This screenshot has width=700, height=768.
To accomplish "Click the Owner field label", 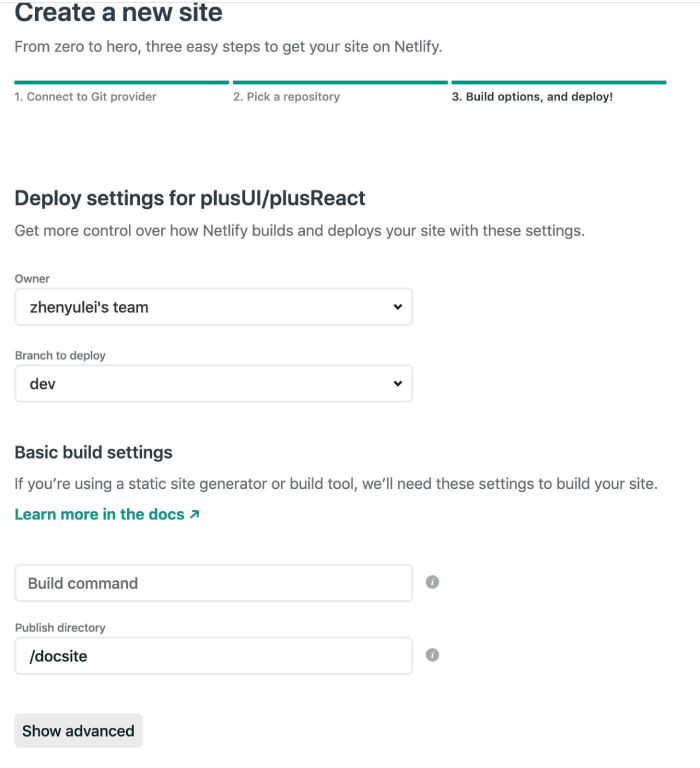I will pos(32,279).
